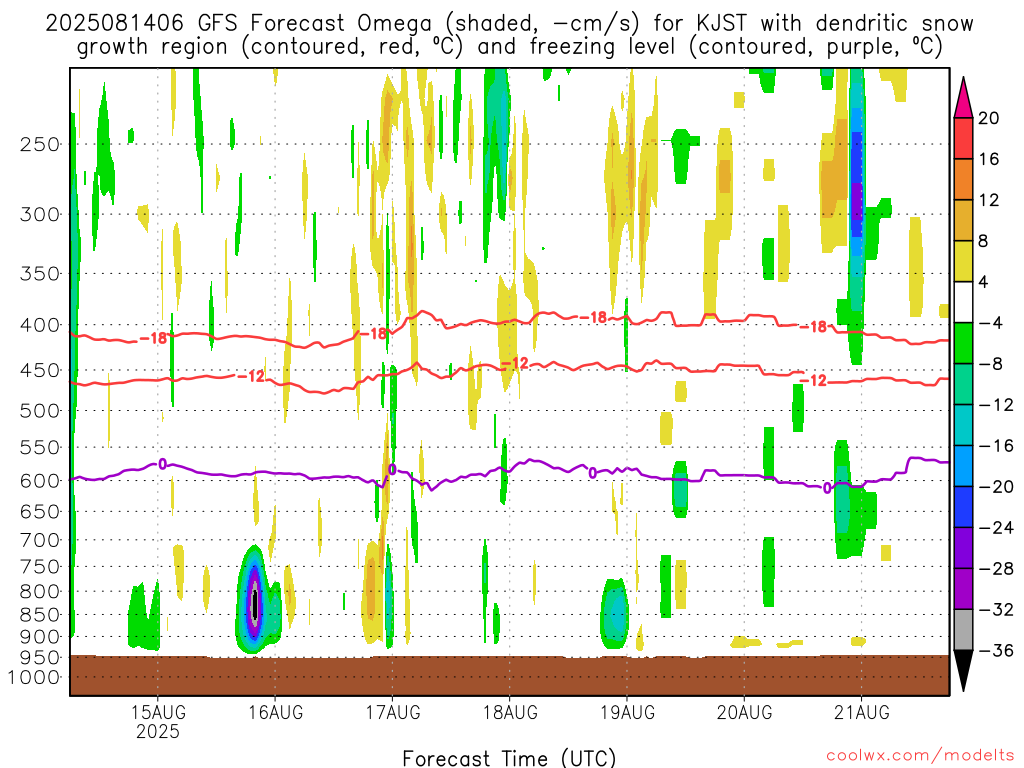
Task: Click the 350 pressure level label
Action: (40, 274)
